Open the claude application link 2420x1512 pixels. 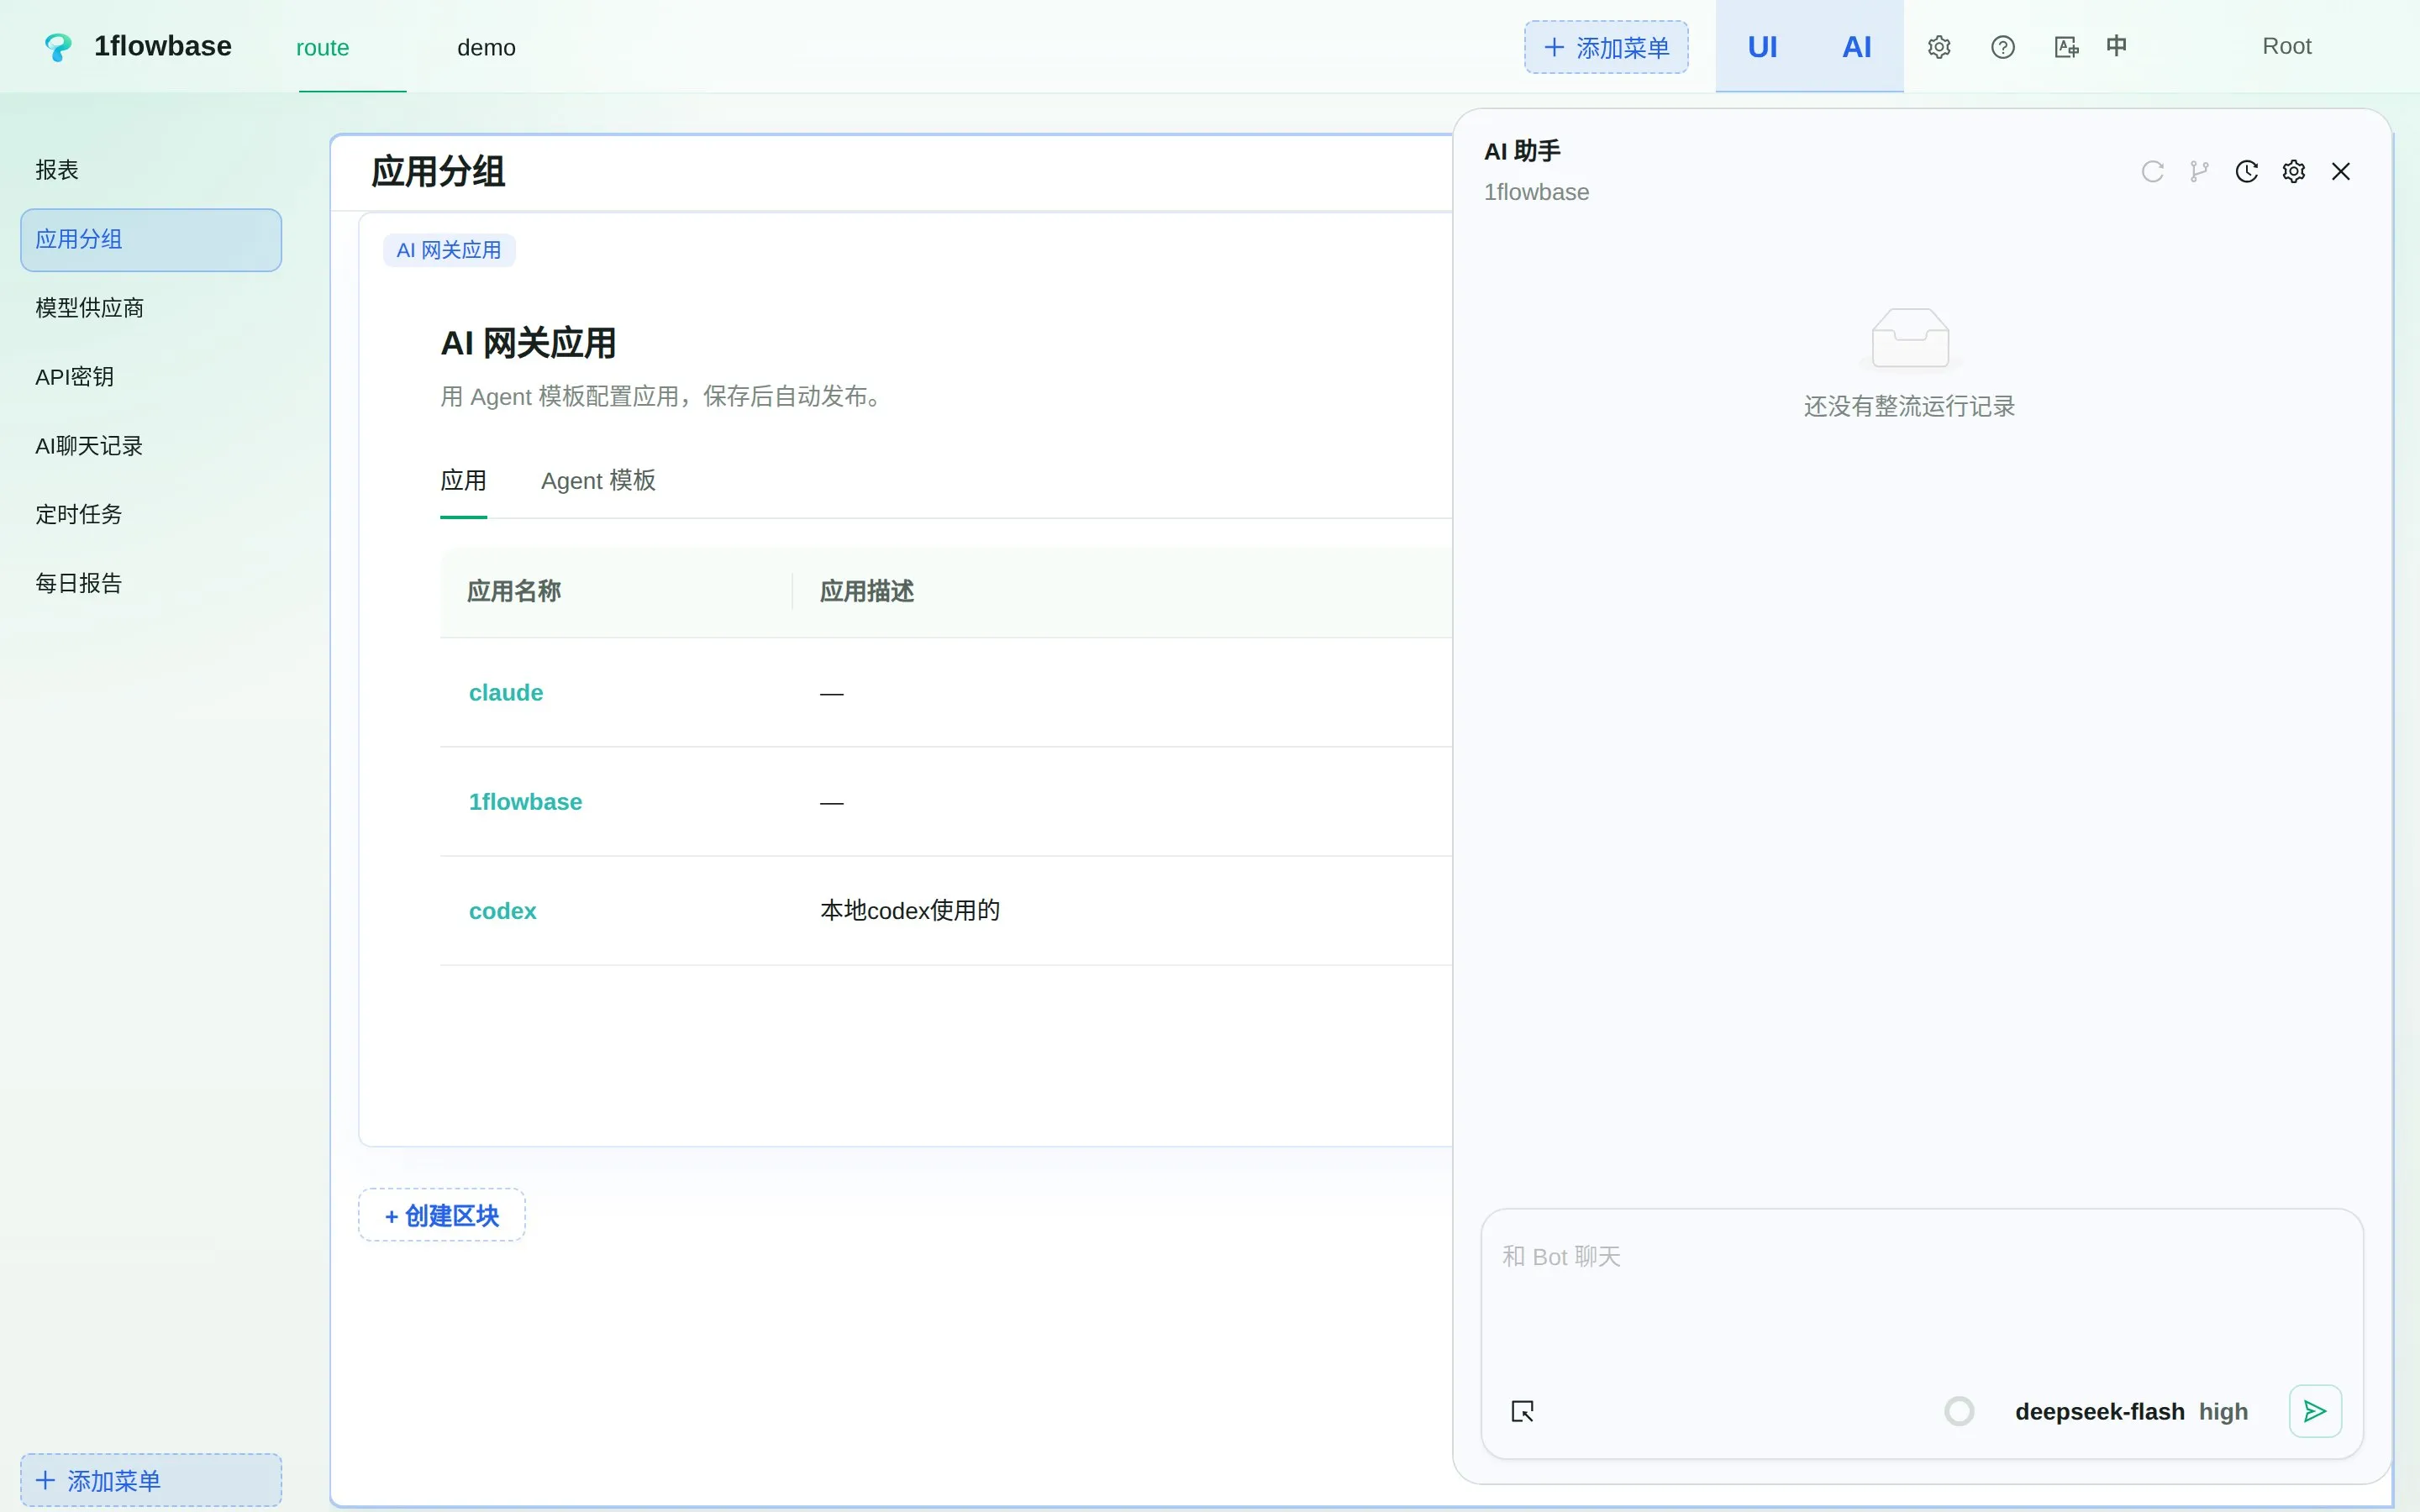click(x=506, y=693)
